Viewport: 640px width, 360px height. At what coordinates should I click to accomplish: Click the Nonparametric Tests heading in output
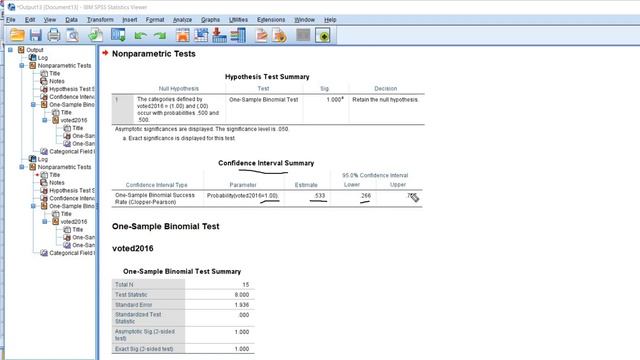click(x=153, y=54)
